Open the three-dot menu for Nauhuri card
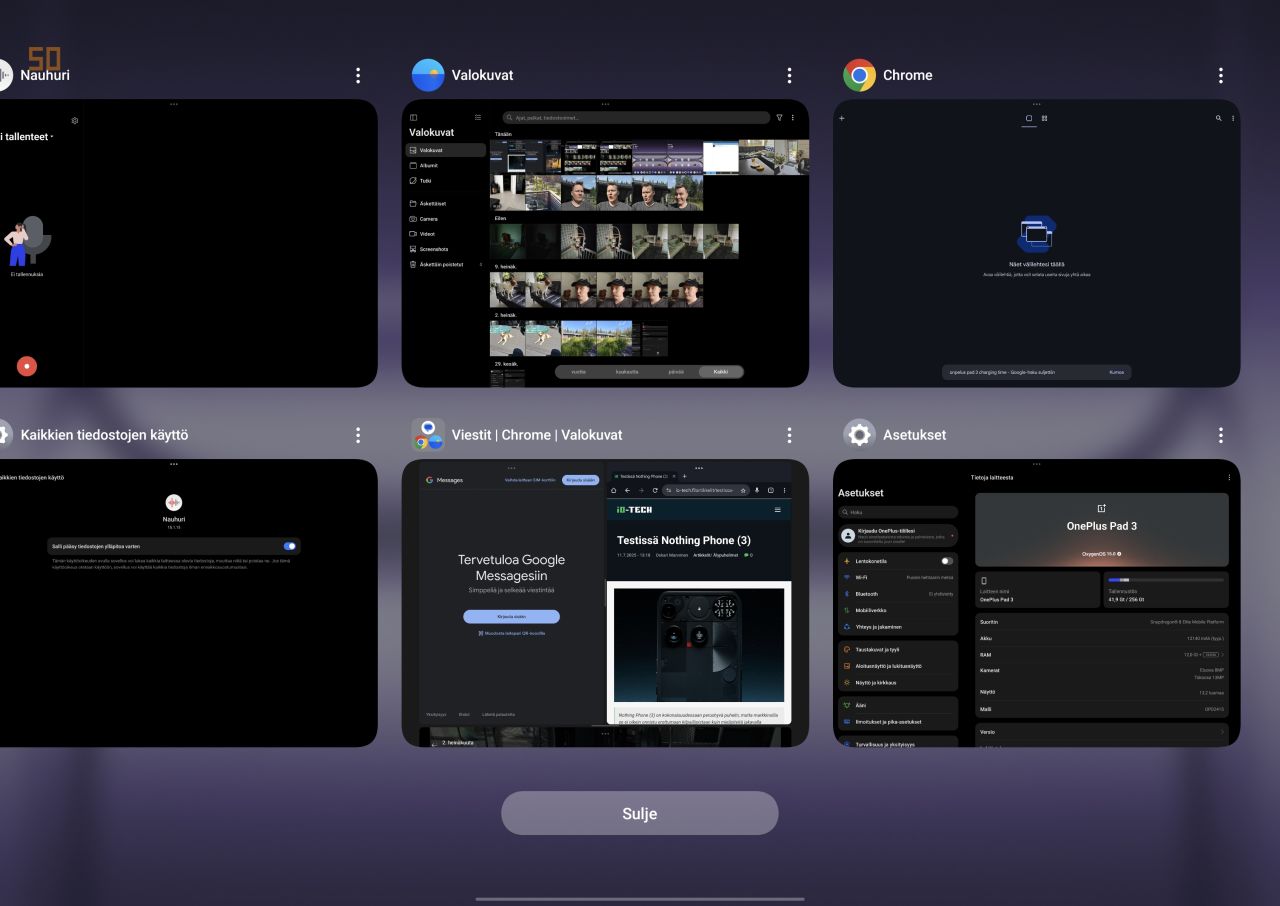 [x=358, y=75]
